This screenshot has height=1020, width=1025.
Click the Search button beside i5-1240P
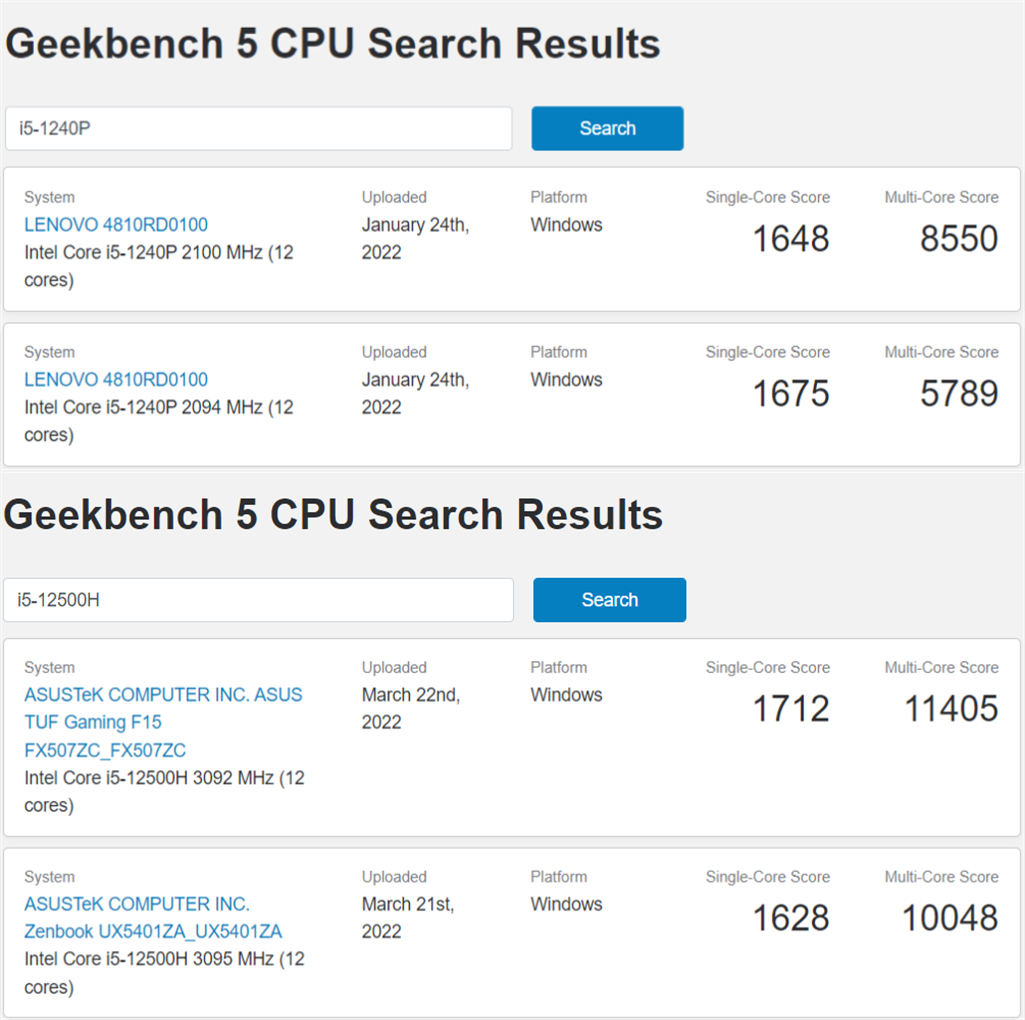pyautogui.click(x=607, y=128)
